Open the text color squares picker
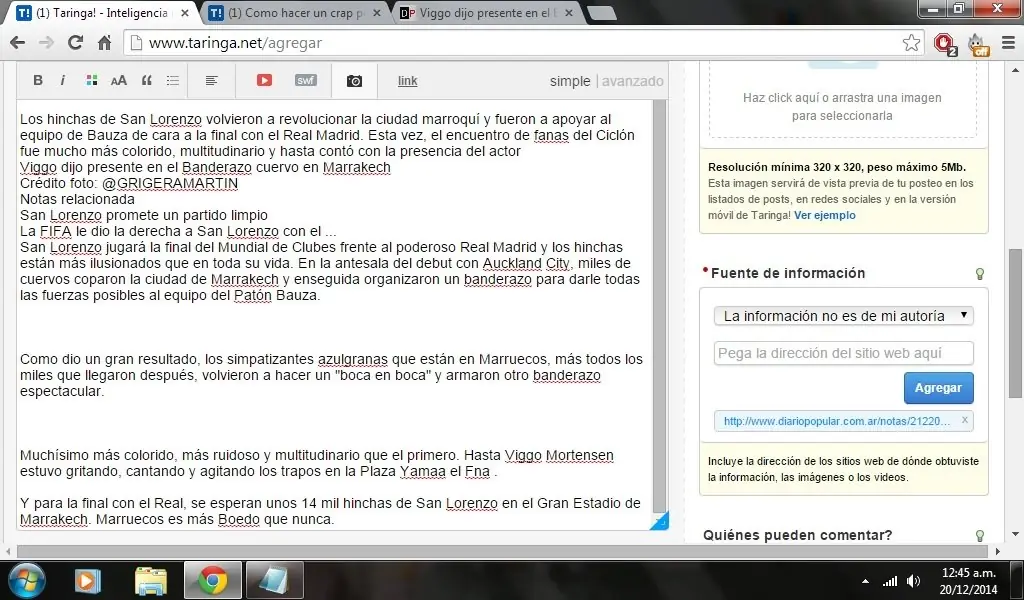This screenshot has height=600, width=1024. tap(92, 80)
